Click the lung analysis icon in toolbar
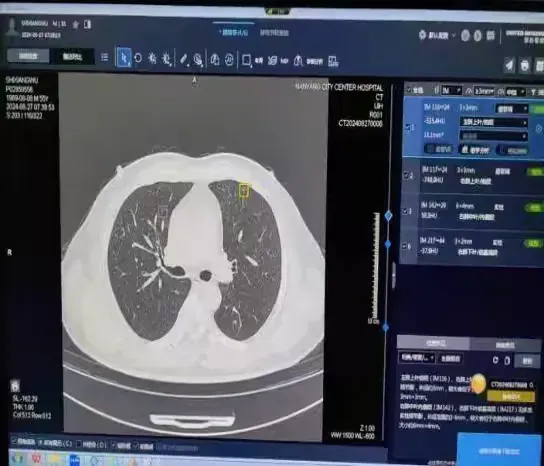 pyautogui.click(x=298, y=61)
